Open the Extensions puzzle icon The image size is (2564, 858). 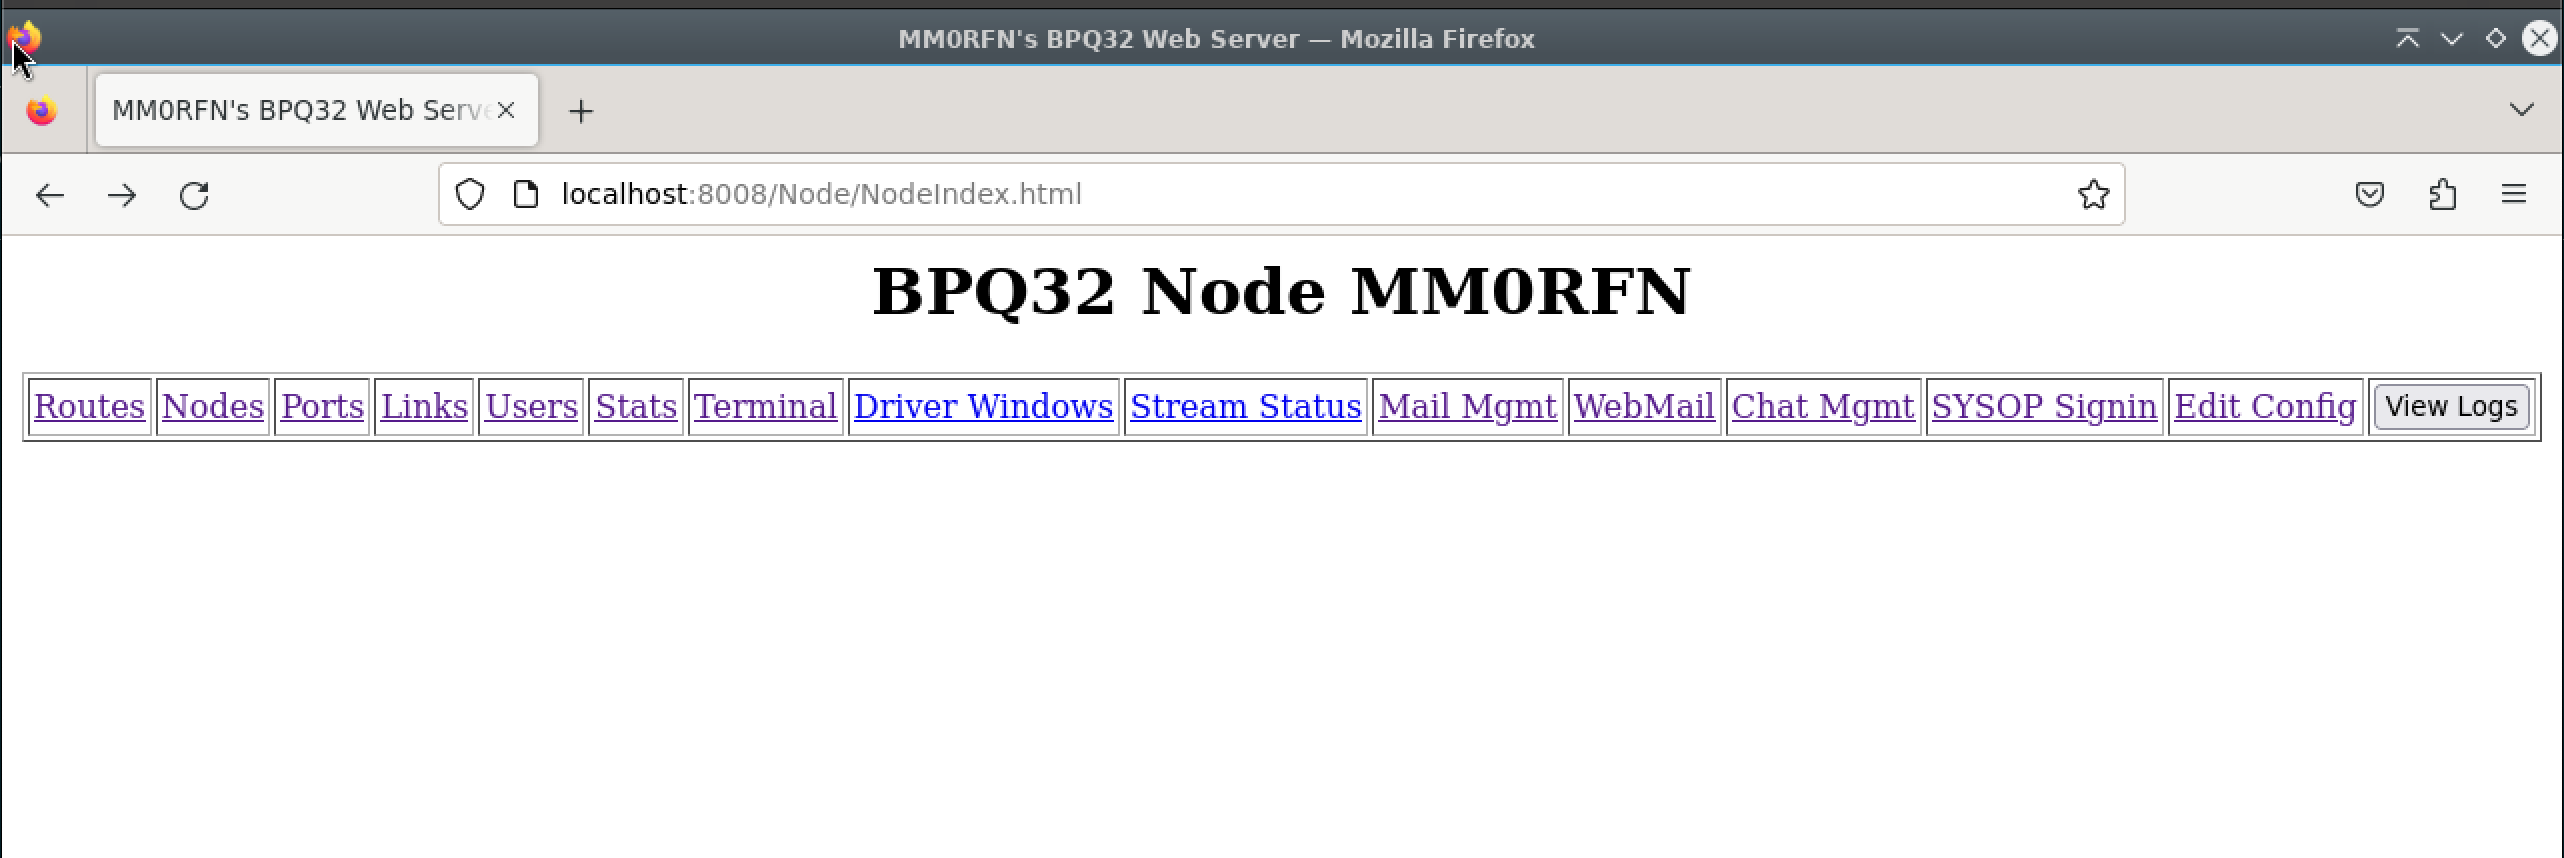click(x=2442, y=194)
